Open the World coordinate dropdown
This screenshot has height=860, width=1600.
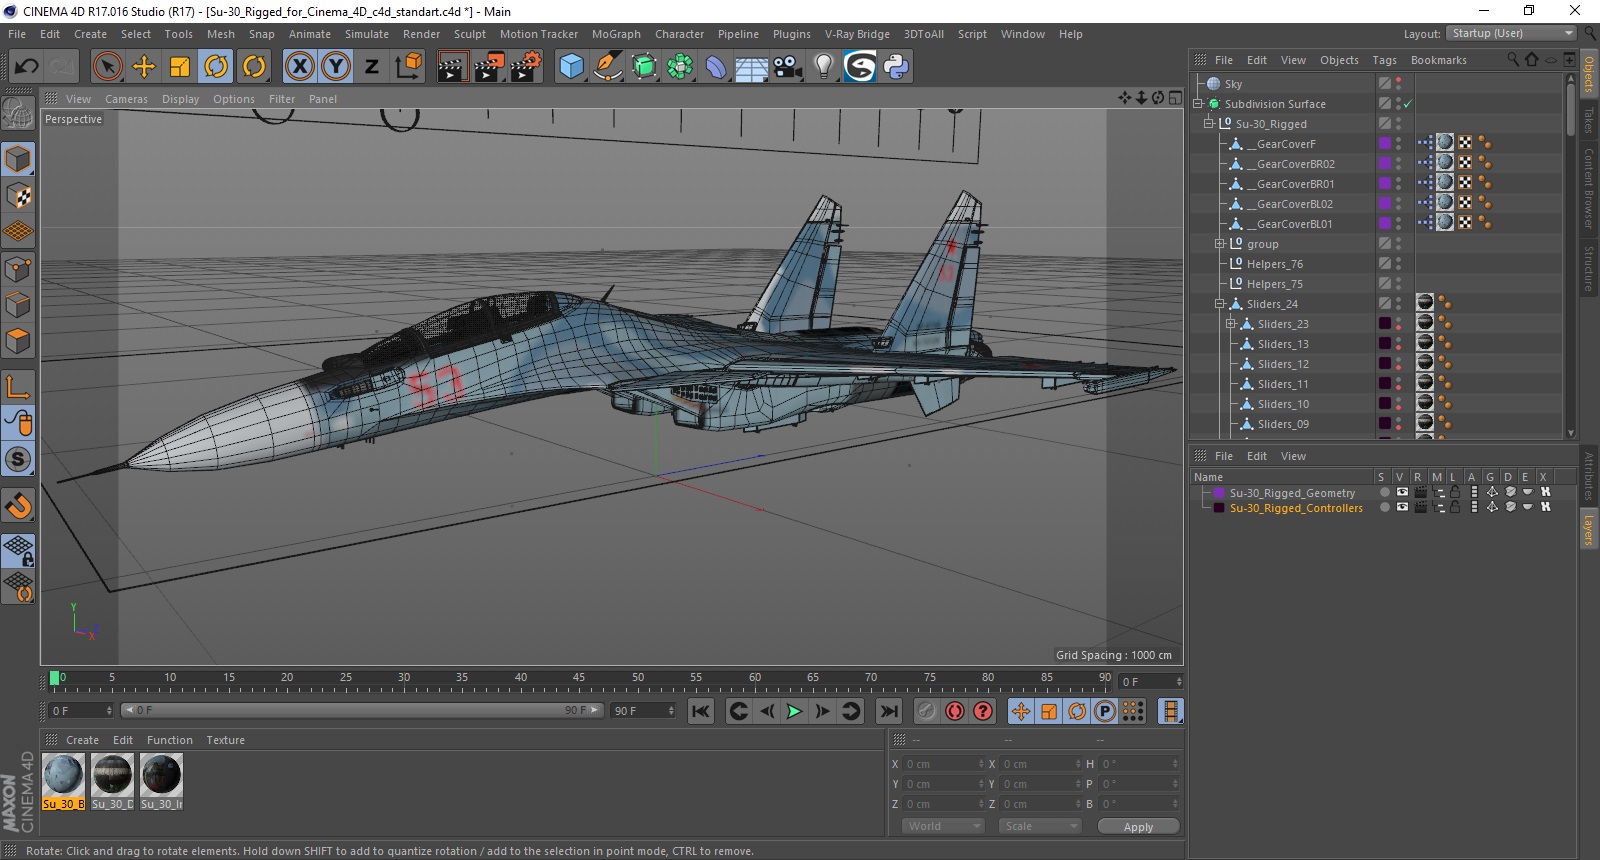[x=943, y=826]
